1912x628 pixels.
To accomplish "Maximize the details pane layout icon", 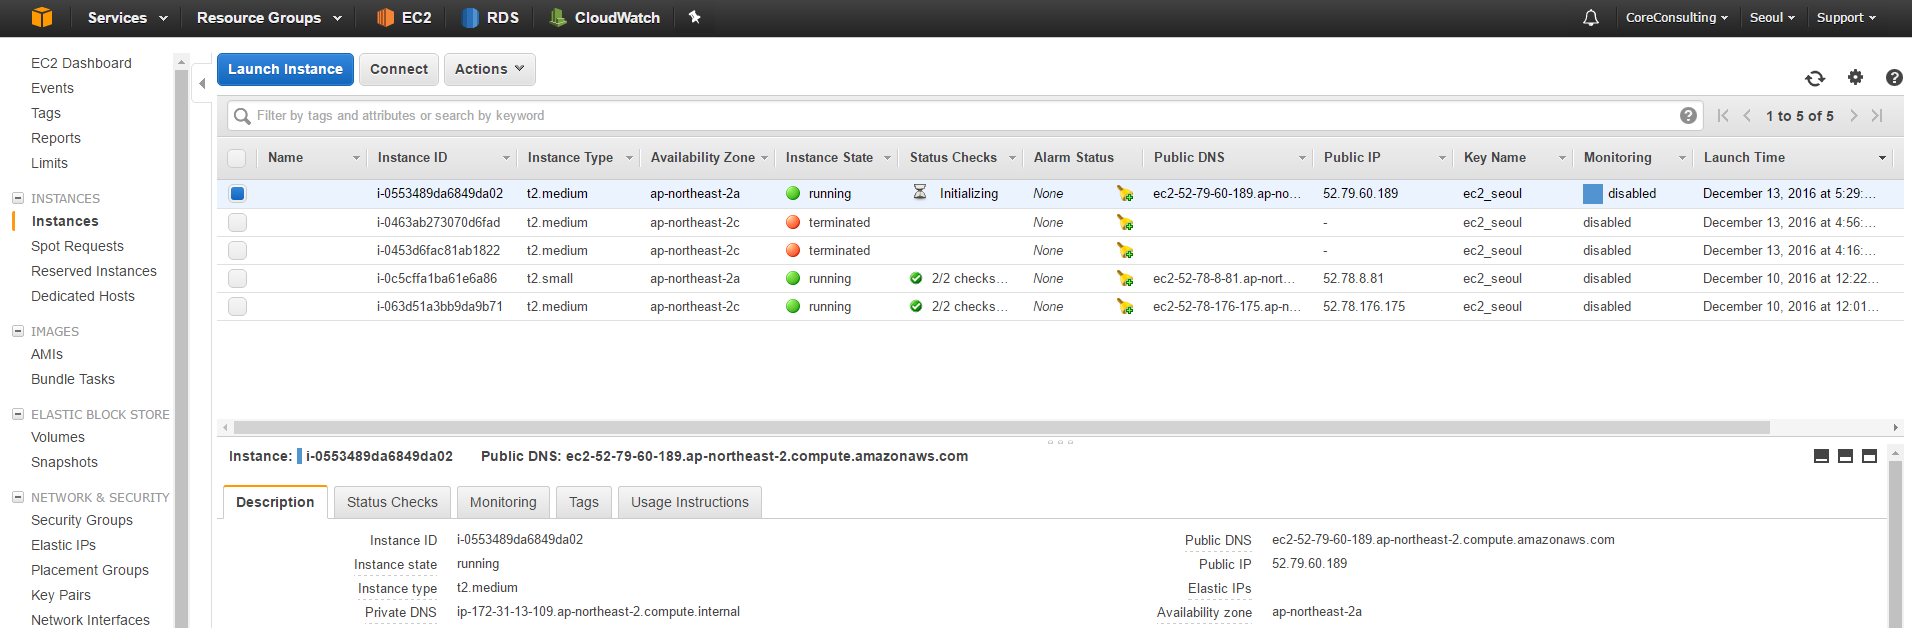I will pyautogui.click(x=1869, y=456).
